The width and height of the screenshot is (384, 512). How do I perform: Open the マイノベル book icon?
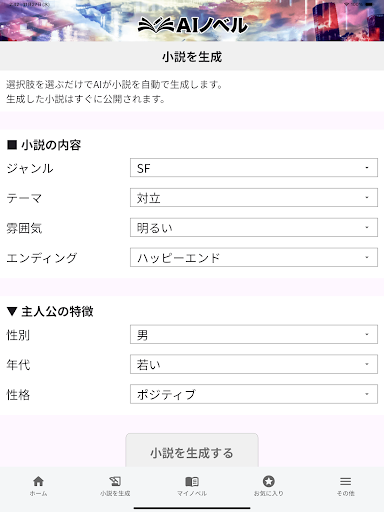(192, 481)
